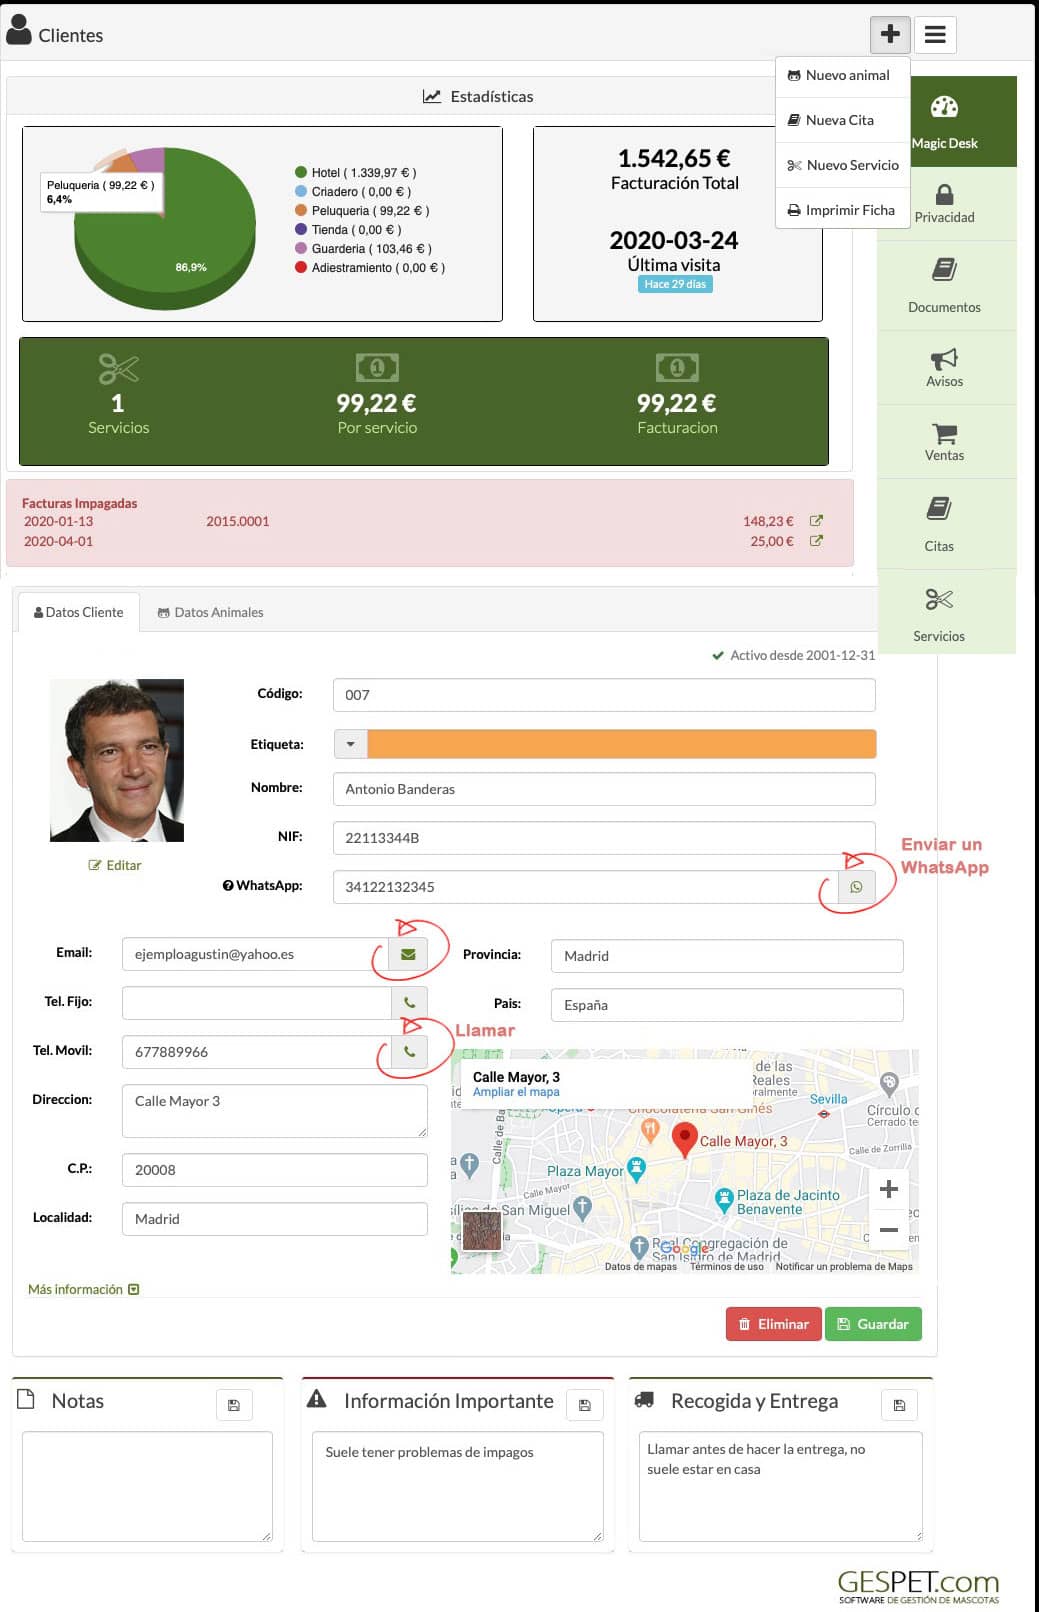This screenshot has width=1039, height=1612.
Task: Click the orange Etiqueta color bar
Action: (x=621, y=744)
